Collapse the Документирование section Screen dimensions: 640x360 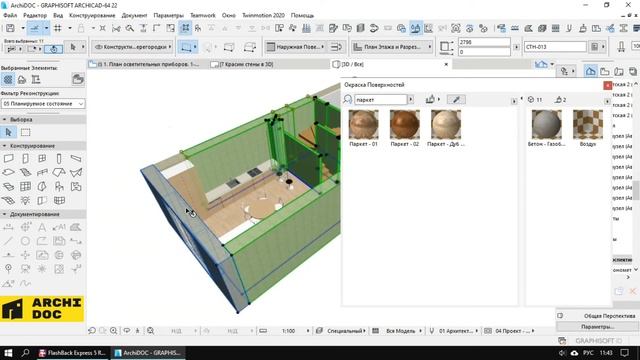pyautogui.click(x=42, y=214)
